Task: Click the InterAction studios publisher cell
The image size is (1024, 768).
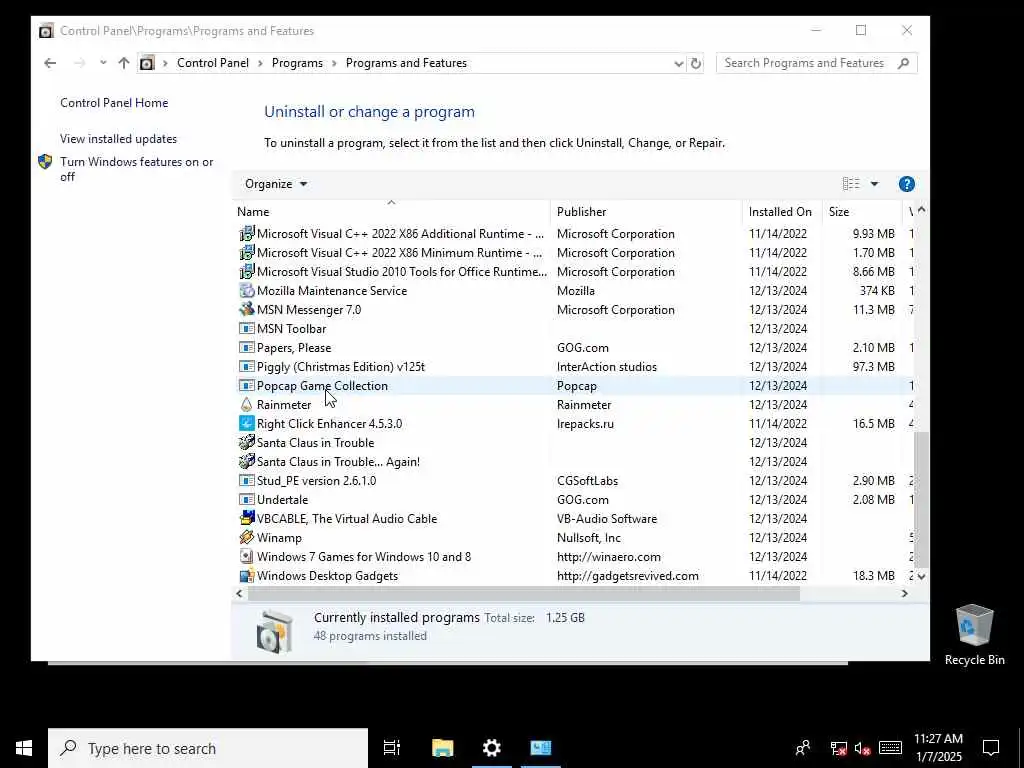Action: (x=607, y=367)
